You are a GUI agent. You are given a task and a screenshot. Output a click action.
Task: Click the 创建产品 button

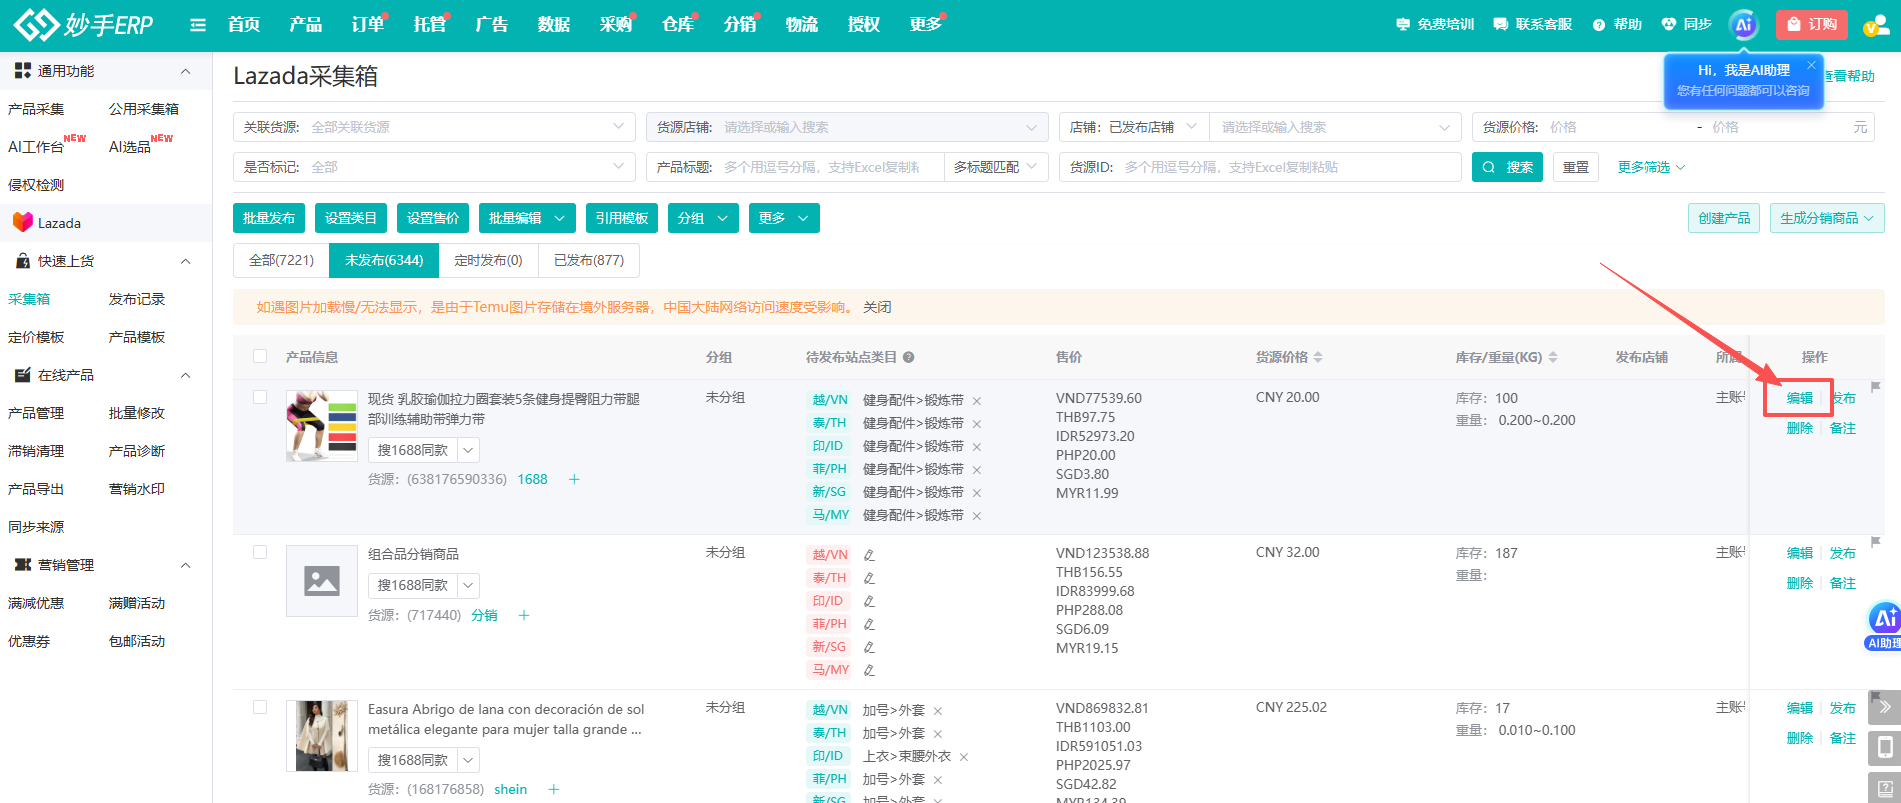(x=1724, y=218)
